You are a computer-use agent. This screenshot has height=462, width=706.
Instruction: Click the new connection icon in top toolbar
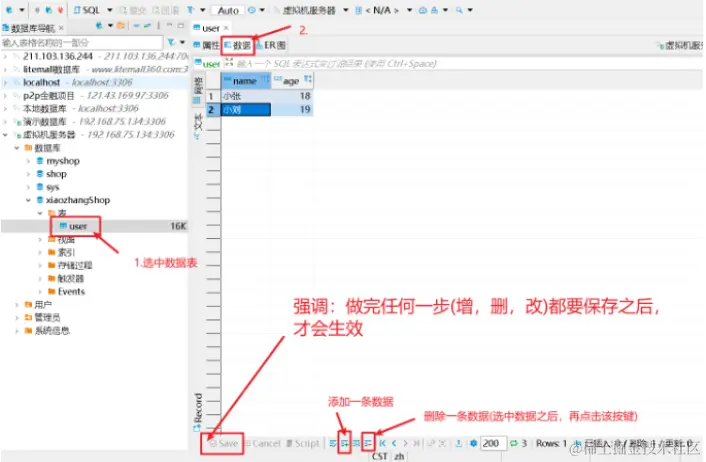click(x=9, y=10)
